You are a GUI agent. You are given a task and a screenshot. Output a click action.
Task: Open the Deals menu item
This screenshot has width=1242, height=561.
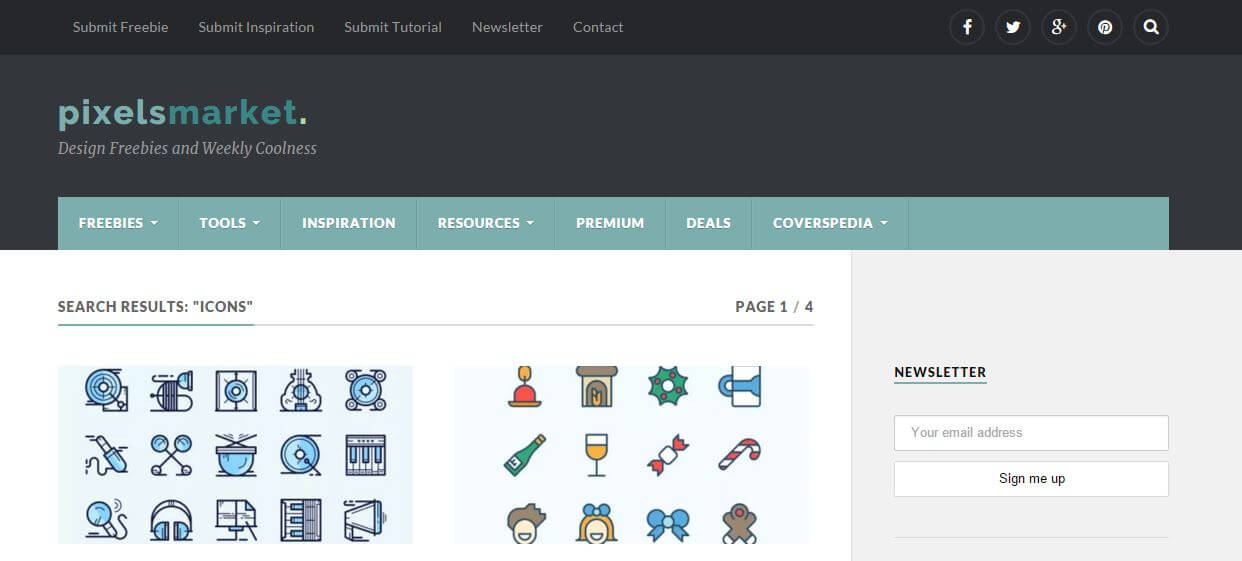click(x=708, y=223)
